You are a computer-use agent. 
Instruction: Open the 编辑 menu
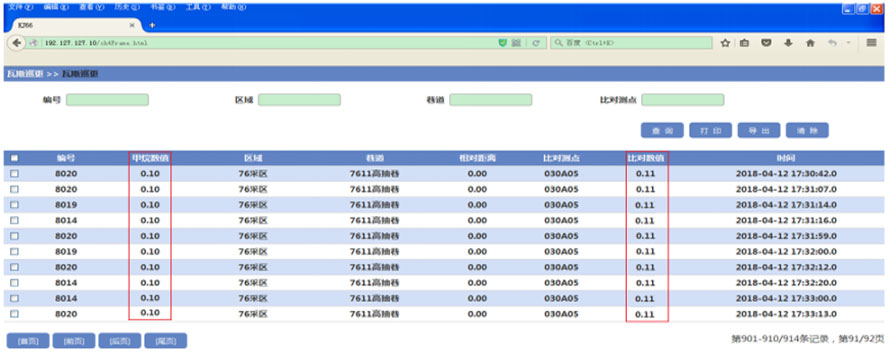[x=55, y=8]
